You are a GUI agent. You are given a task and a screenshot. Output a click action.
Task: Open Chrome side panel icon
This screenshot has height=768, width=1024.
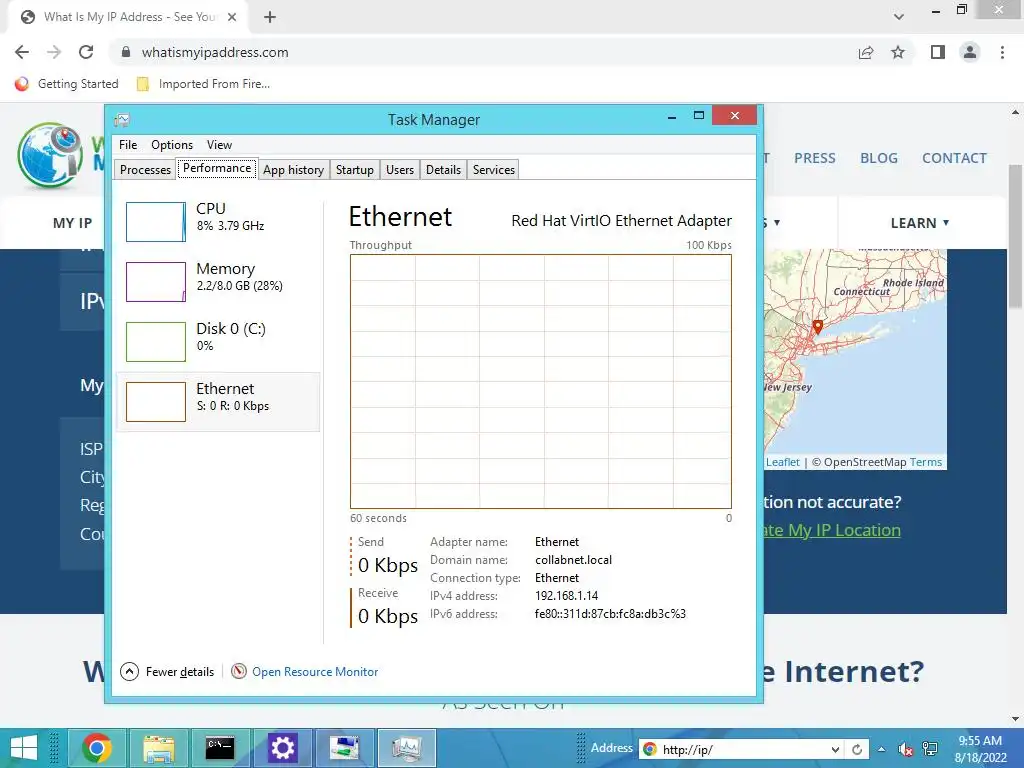coord(938,52)
